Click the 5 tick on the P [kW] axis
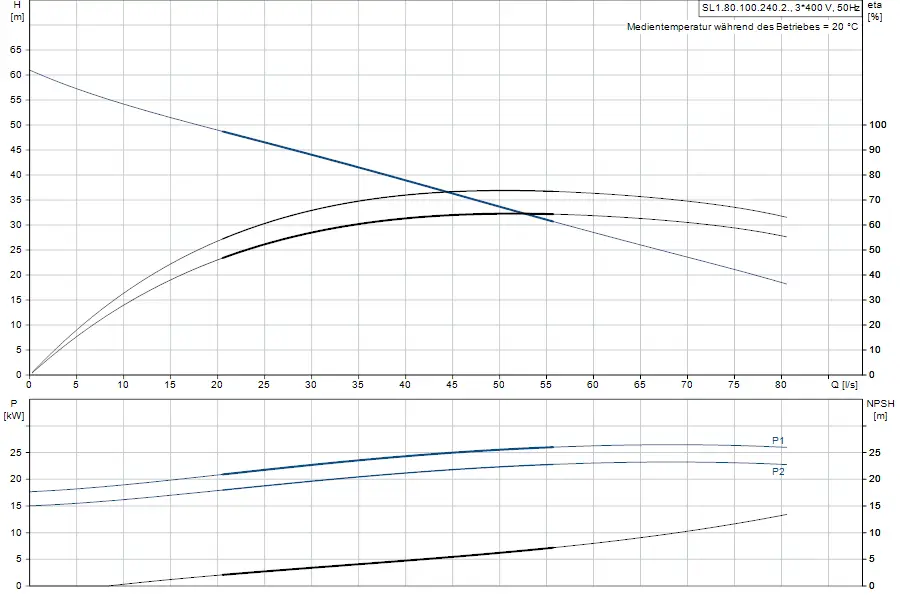This screenshot has width=900, height=600. click(x=18, y=559)
